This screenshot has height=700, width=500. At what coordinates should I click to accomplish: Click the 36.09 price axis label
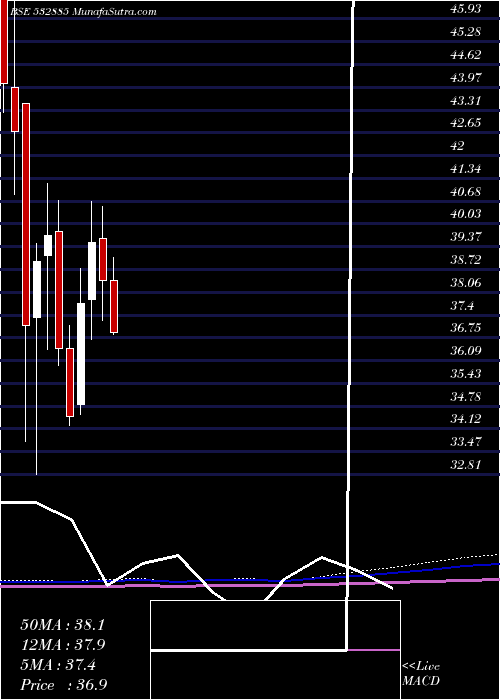(466, 350)
